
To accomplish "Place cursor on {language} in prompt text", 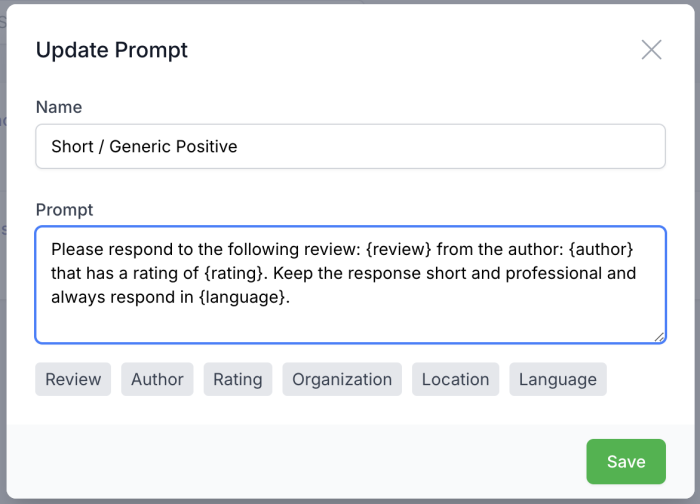I will pos(240,297).
